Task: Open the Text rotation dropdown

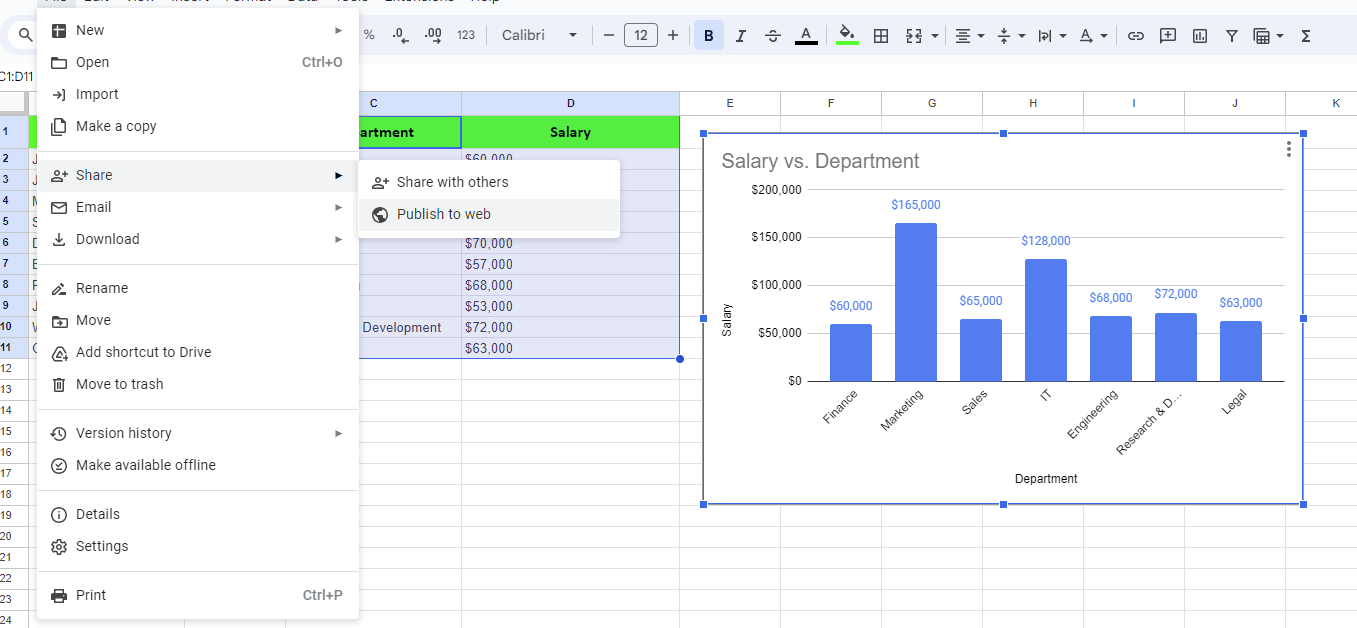Action: point(1092,35)
